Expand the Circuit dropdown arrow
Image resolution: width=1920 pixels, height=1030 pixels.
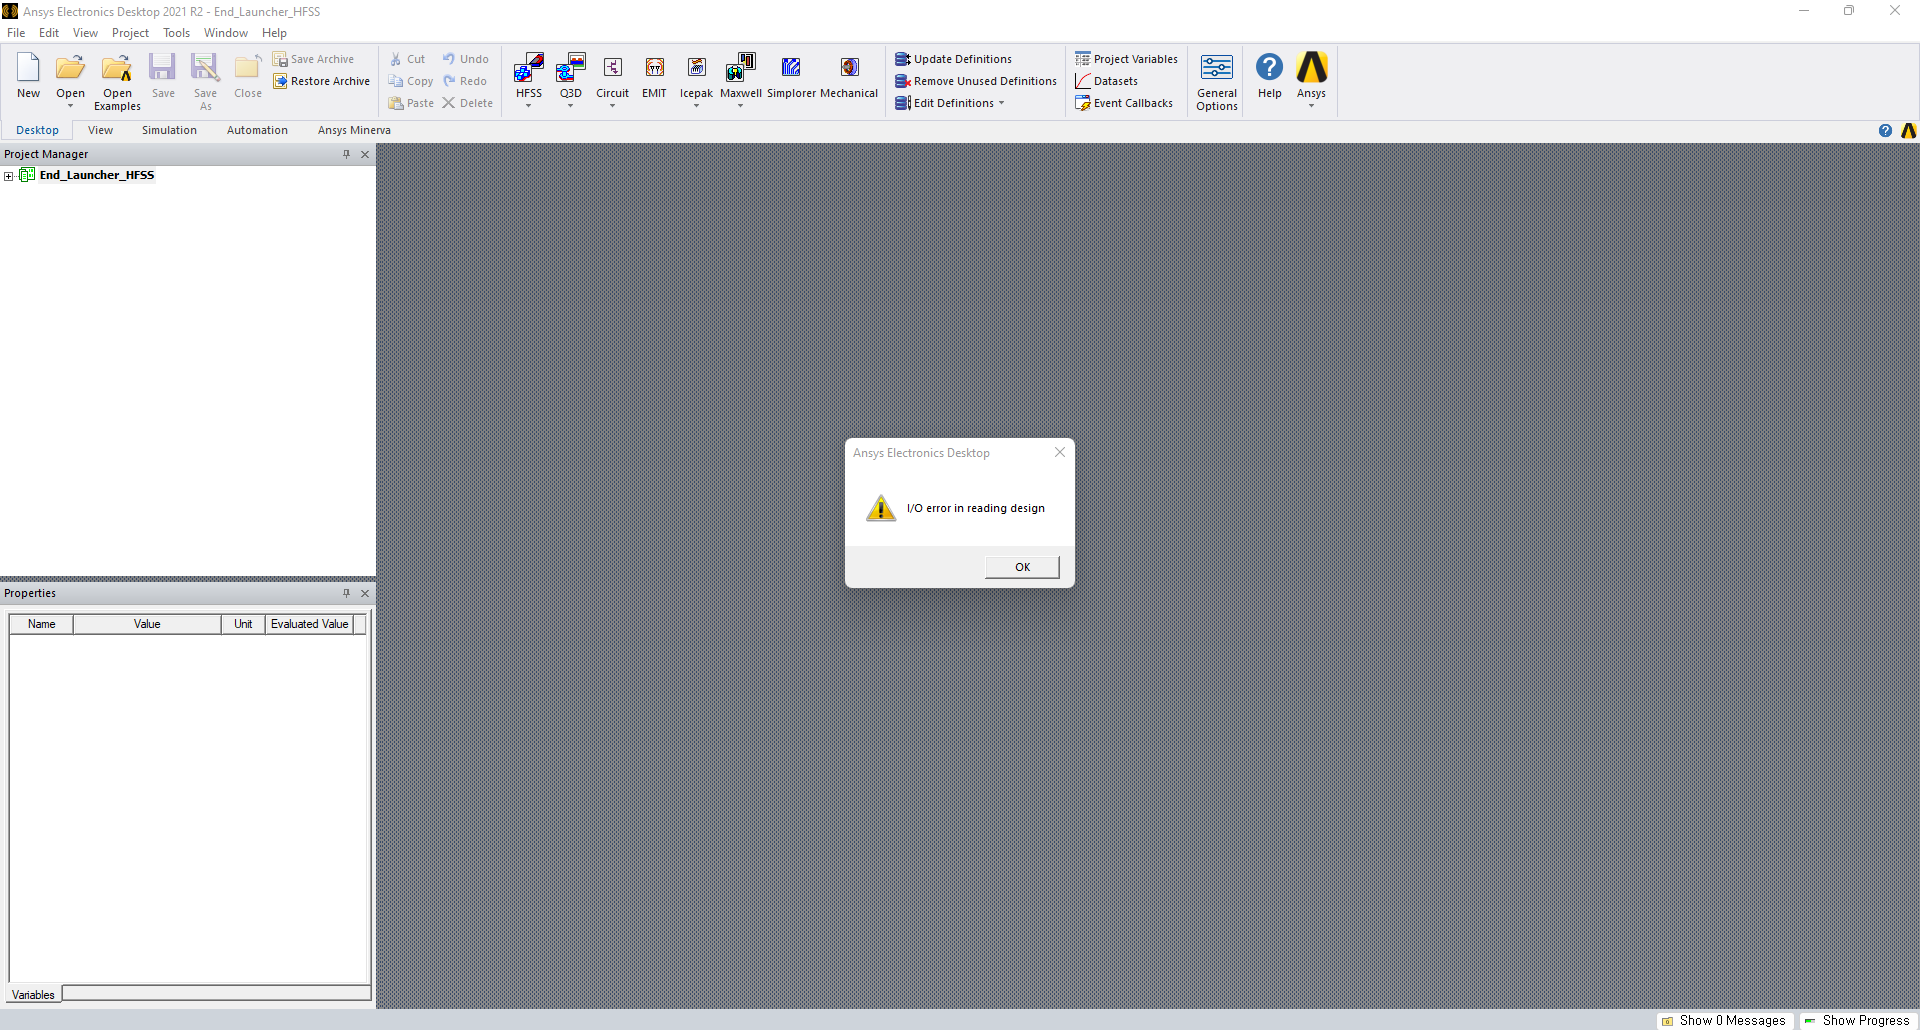pos(613,106)
